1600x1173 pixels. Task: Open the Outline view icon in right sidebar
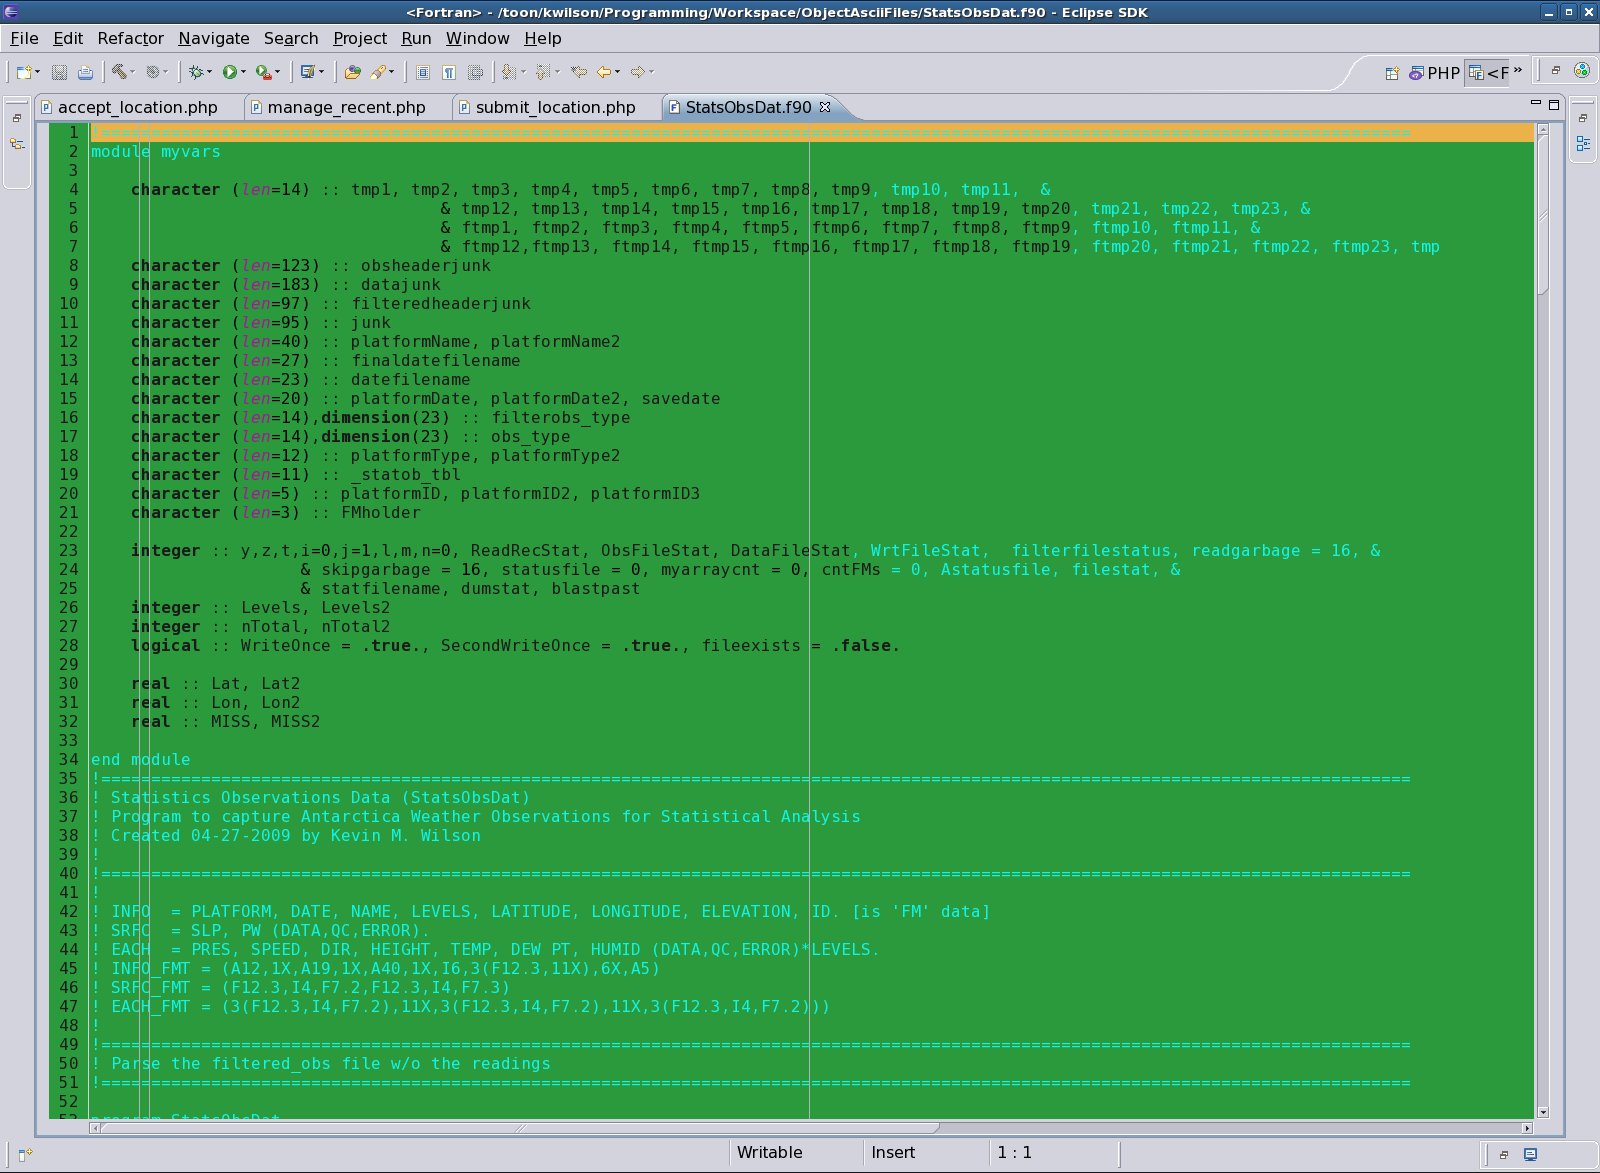pyautogui.click(x=1583, y=144)
